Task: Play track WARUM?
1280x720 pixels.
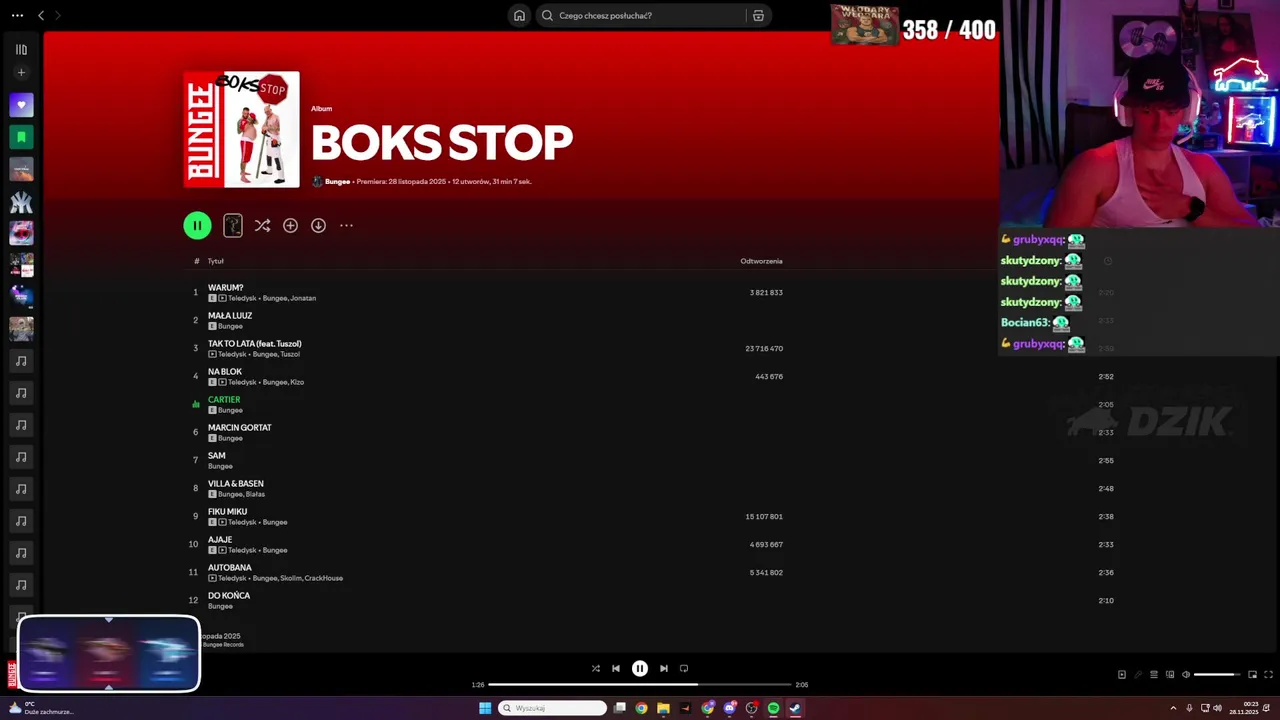Action: tap(225, 288)
